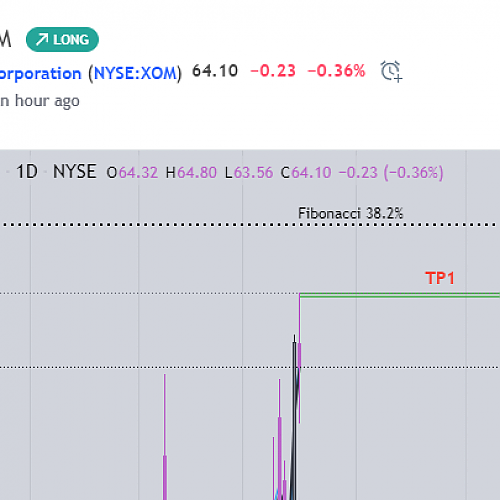The width and height of the screenshot is (500, 500).
Task: Click the NYSE exchange label on chart
Action: (75, 172)
